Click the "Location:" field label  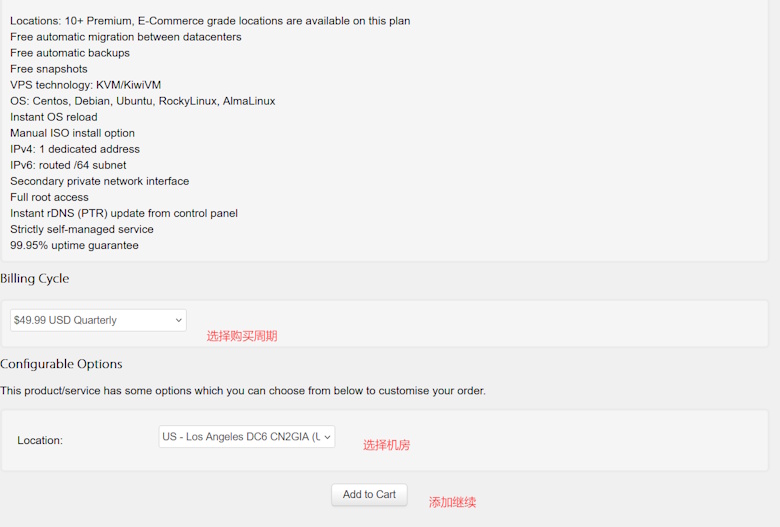pos(40,440)
